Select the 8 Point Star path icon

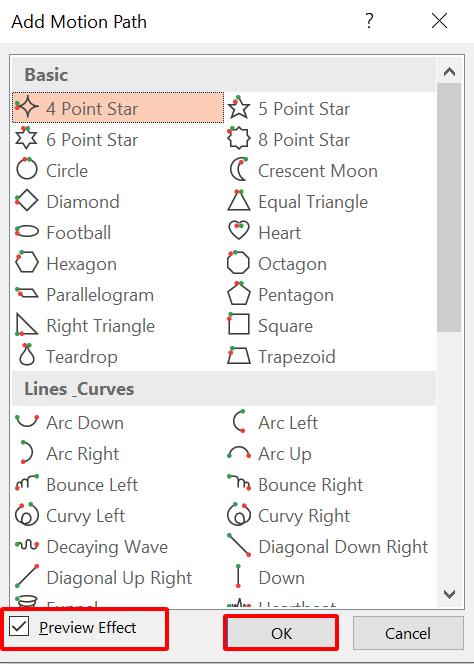coord(239,138)
